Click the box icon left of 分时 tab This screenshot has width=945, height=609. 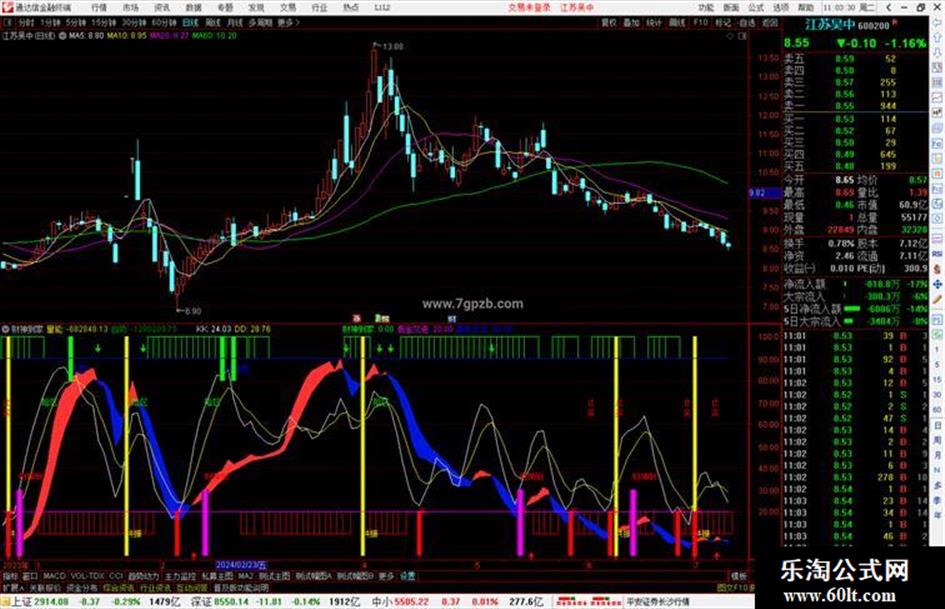tap(8, 22)
